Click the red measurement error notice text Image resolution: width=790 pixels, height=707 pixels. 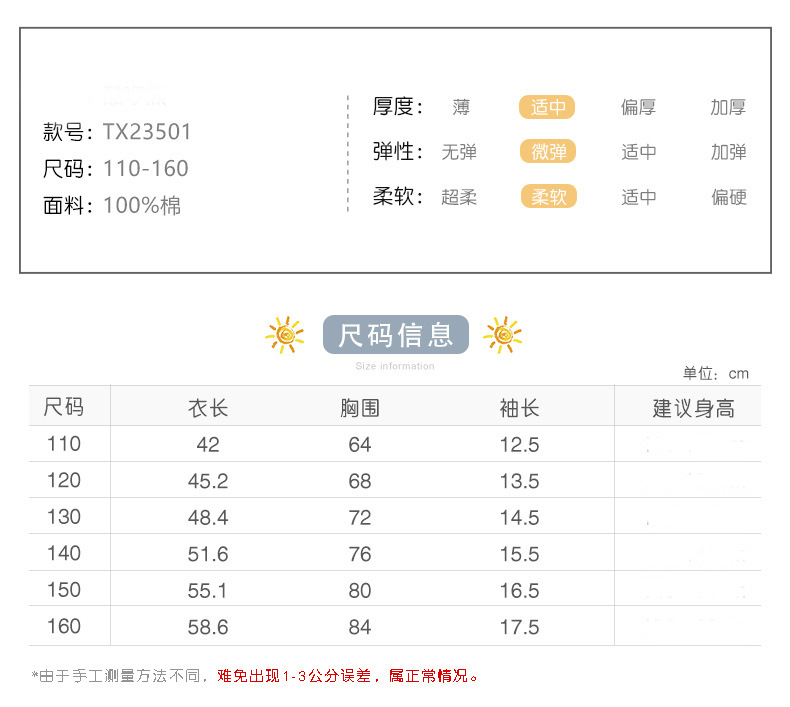[x=348, y=676]
